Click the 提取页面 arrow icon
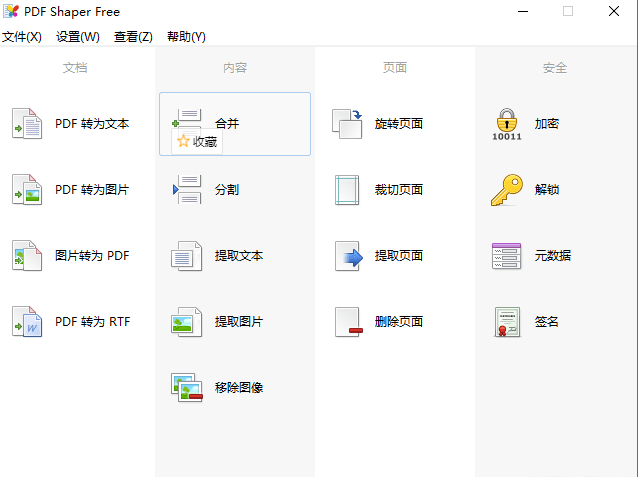Screen dimensions: 638x477 (x=348, y=255)
